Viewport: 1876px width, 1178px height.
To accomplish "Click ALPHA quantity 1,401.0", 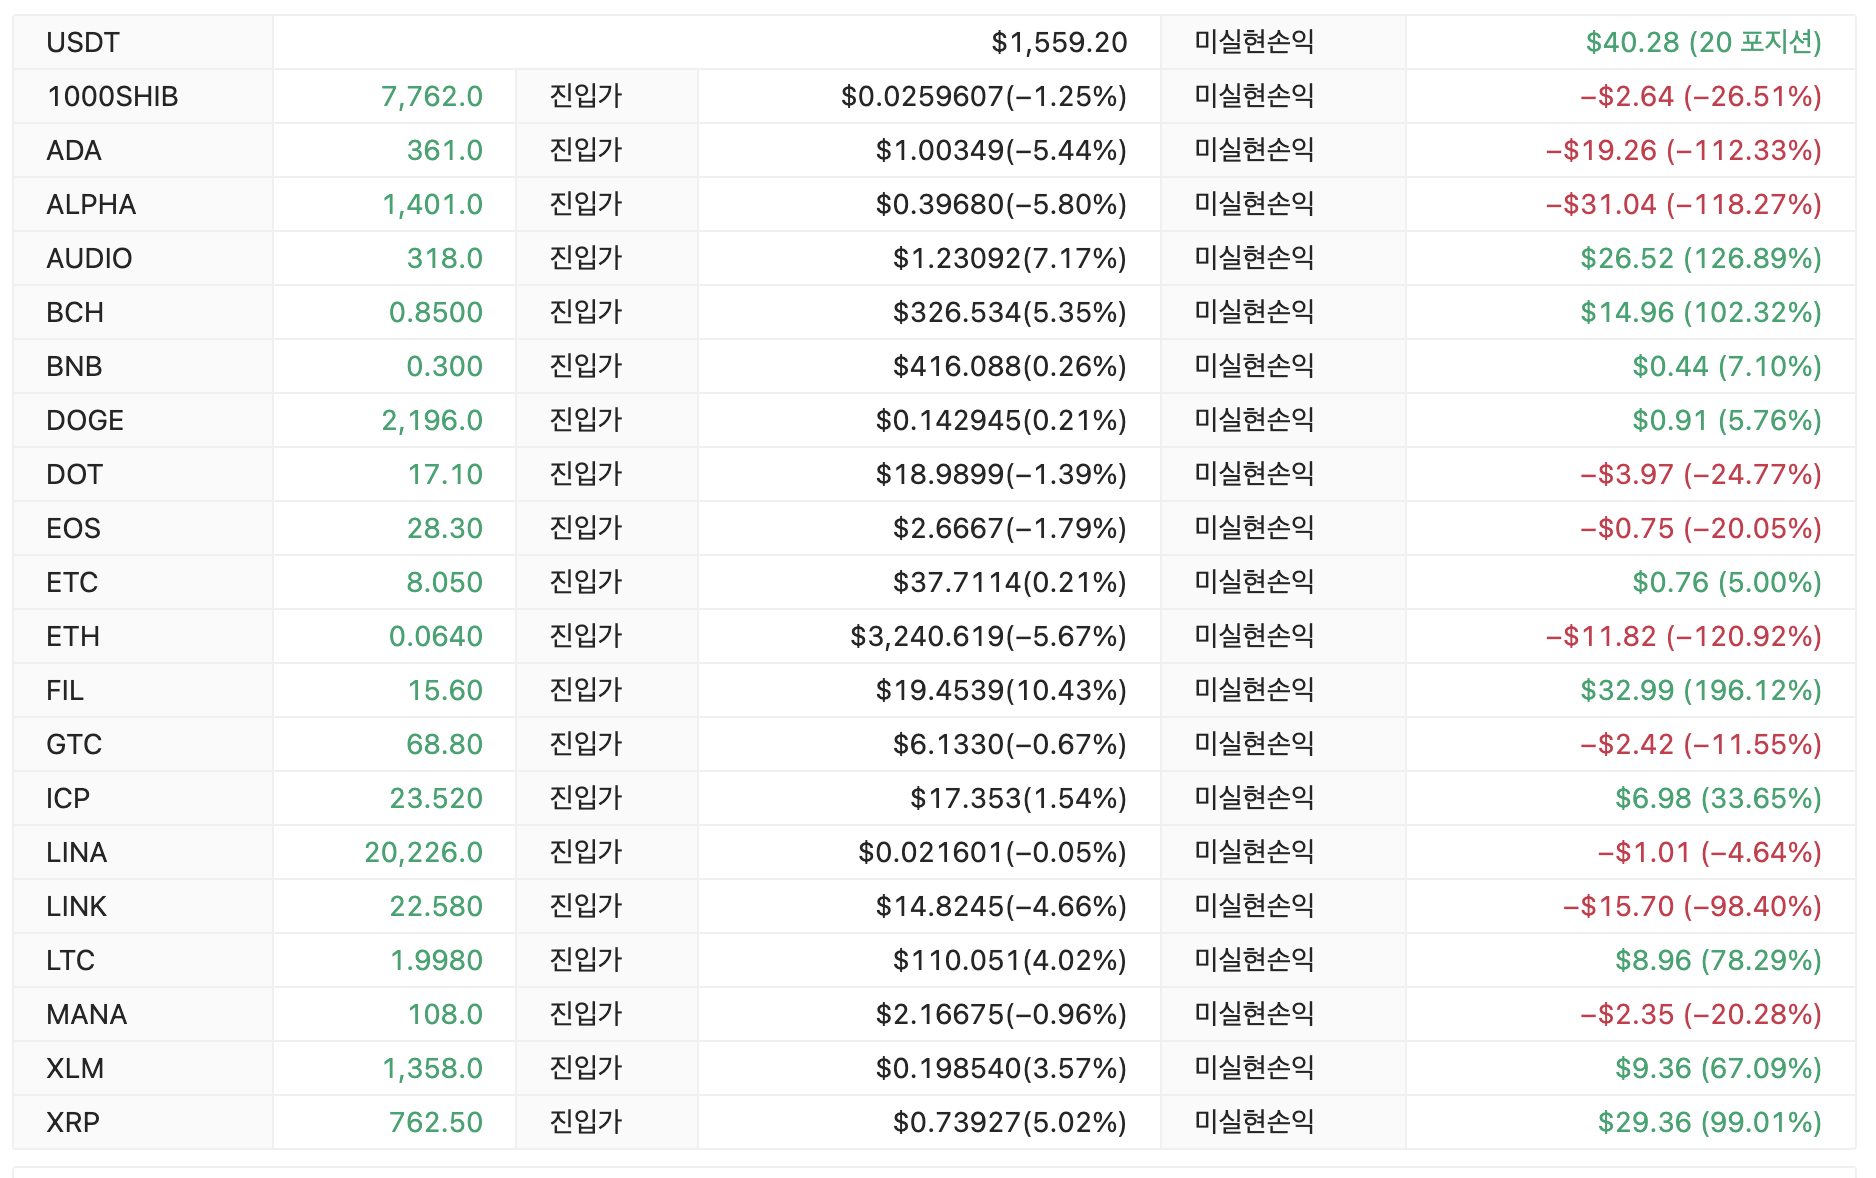I will click(x=432, y=204).
